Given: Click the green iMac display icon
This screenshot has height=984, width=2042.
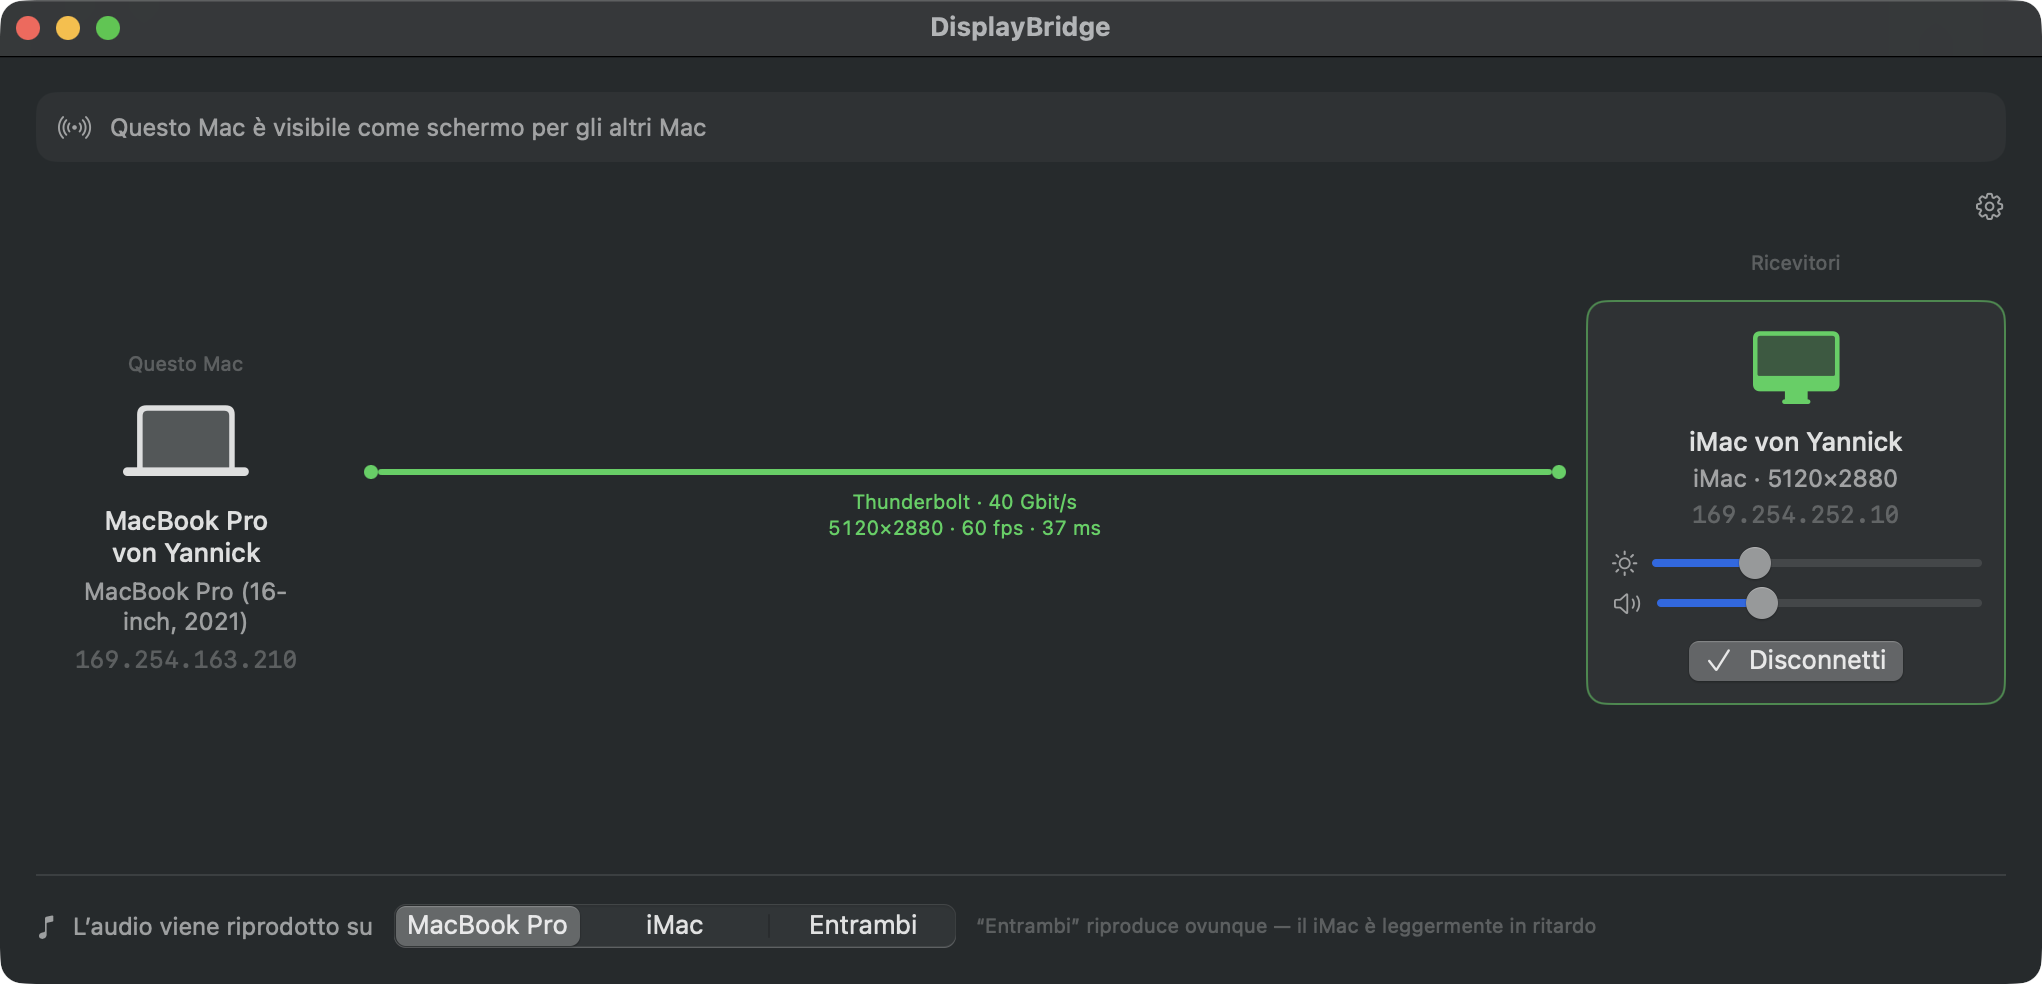Looking at the screenshot, I should (1796, 367).
